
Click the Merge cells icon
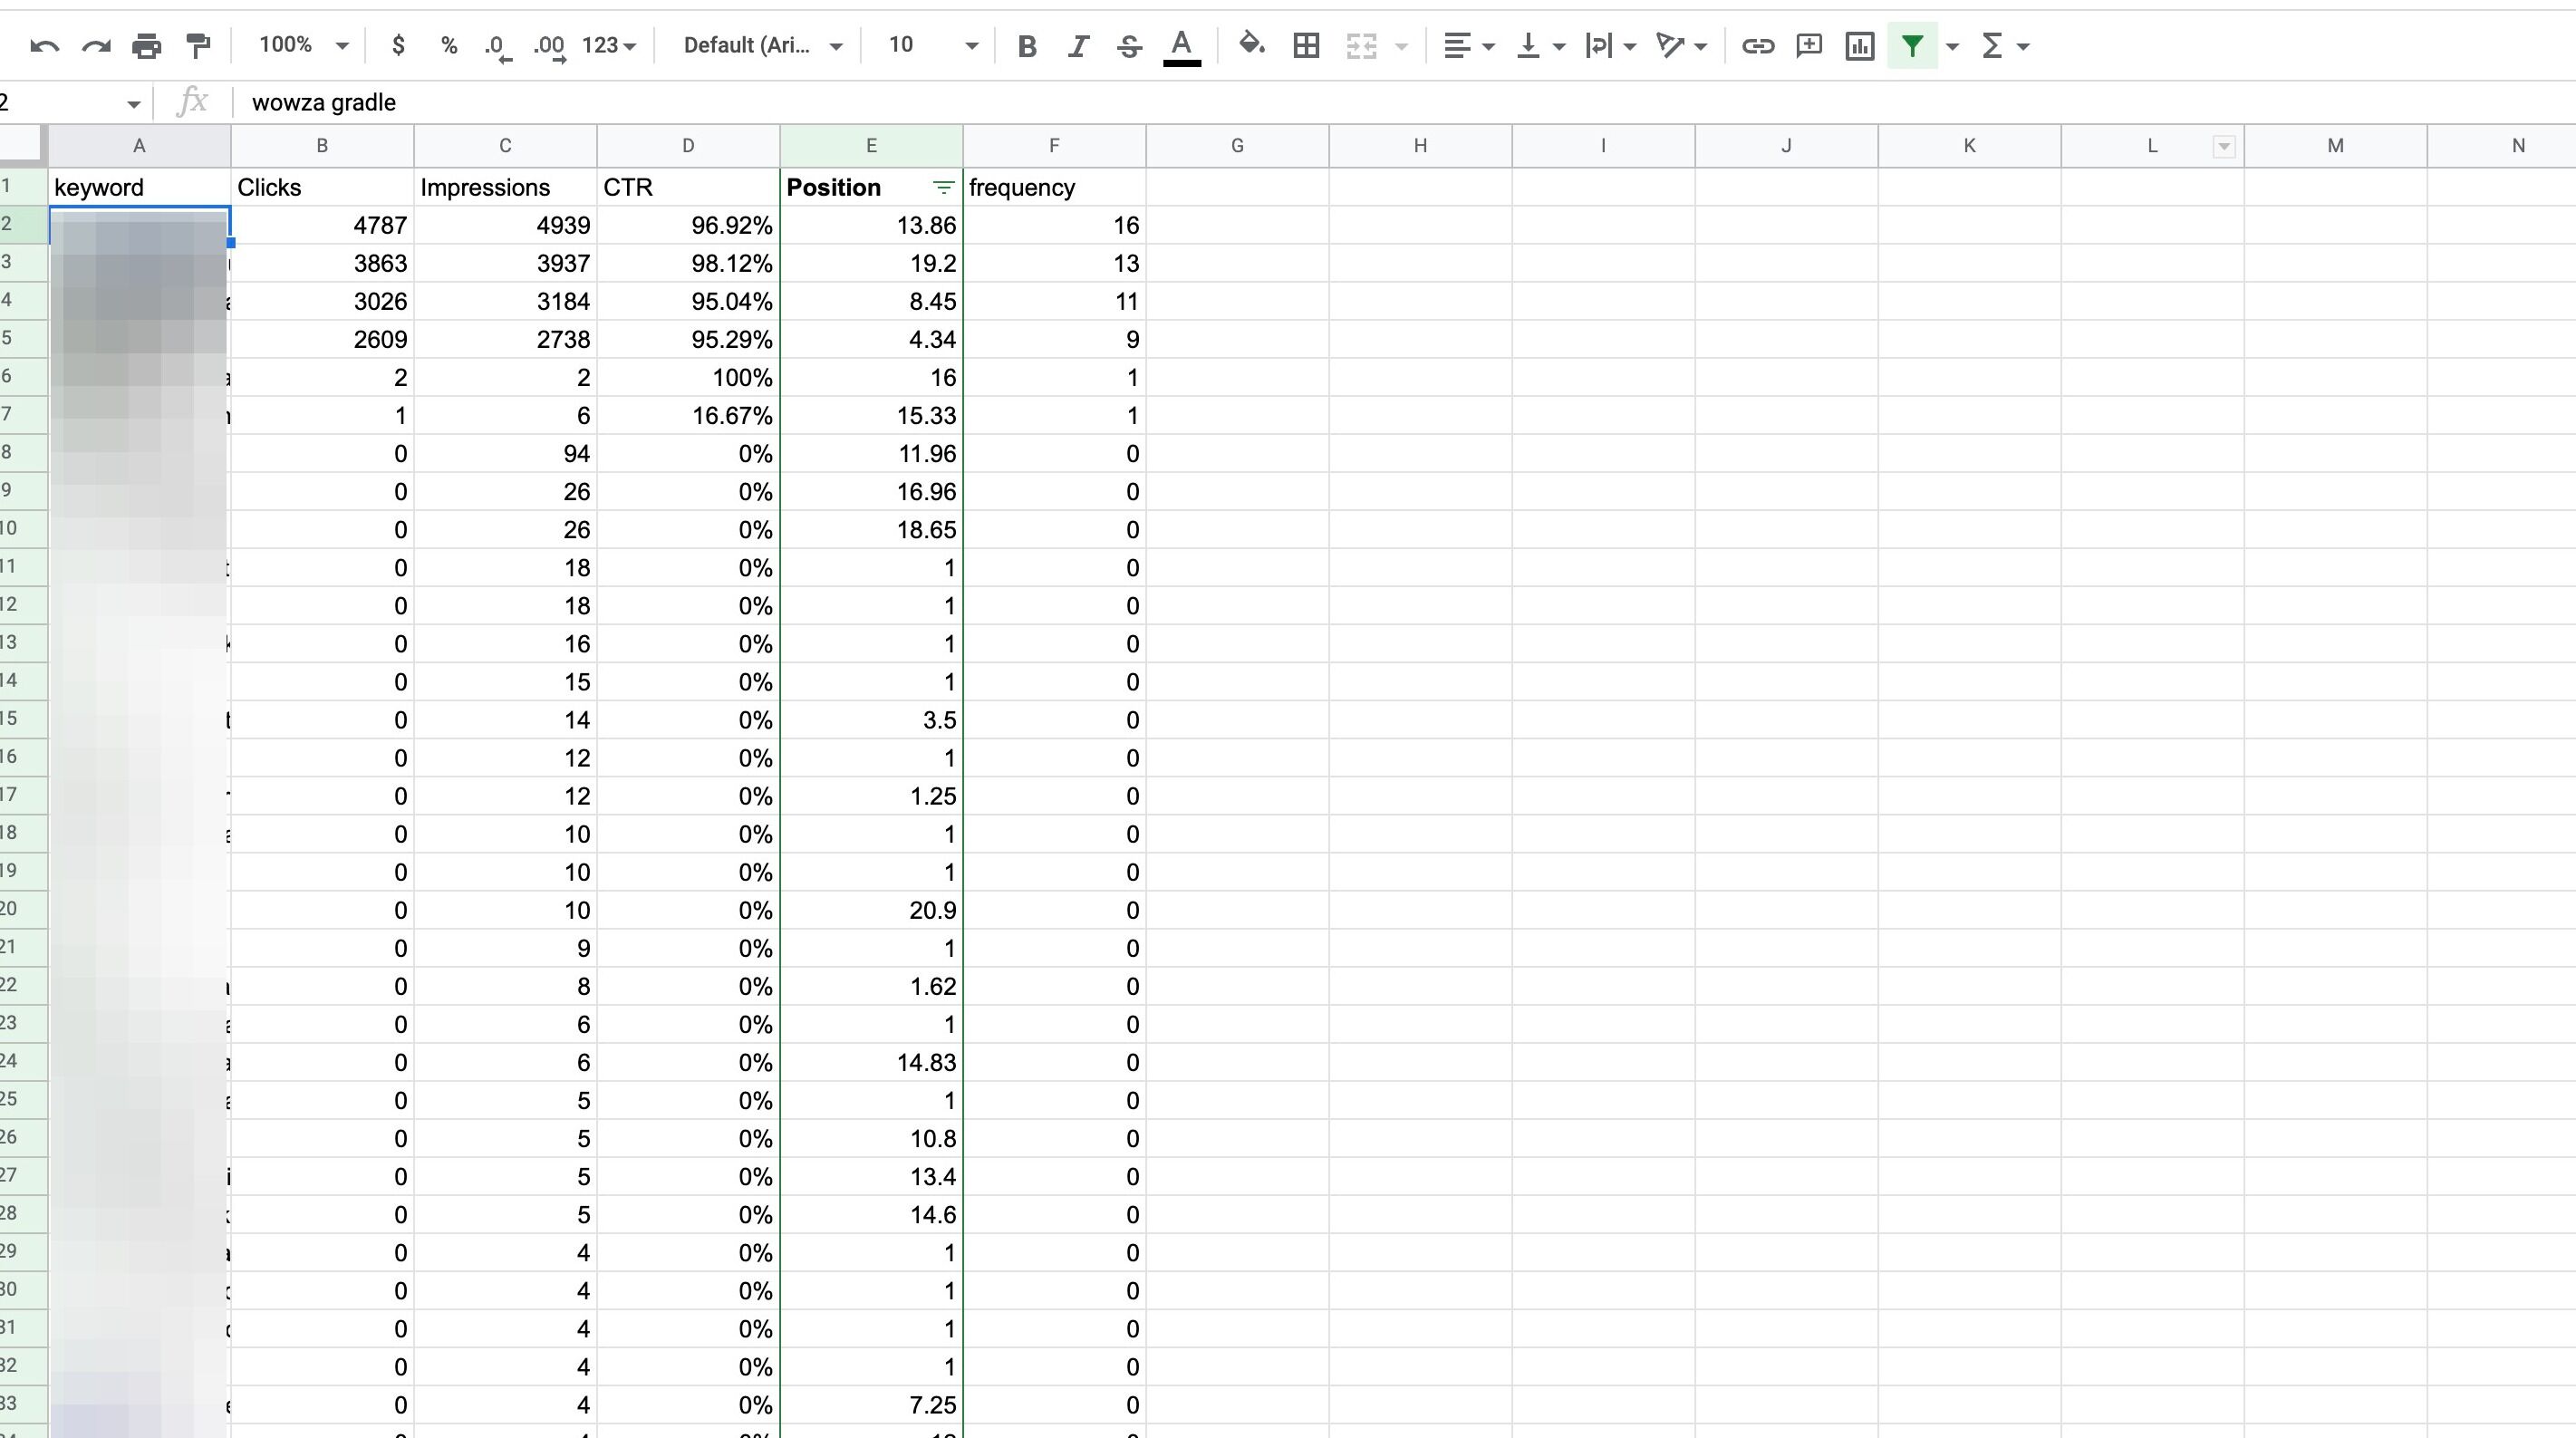point(1361,46)
